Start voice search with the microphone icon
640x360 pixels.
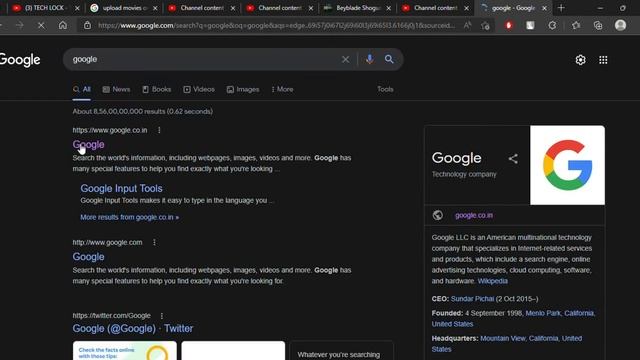point(369,59)
